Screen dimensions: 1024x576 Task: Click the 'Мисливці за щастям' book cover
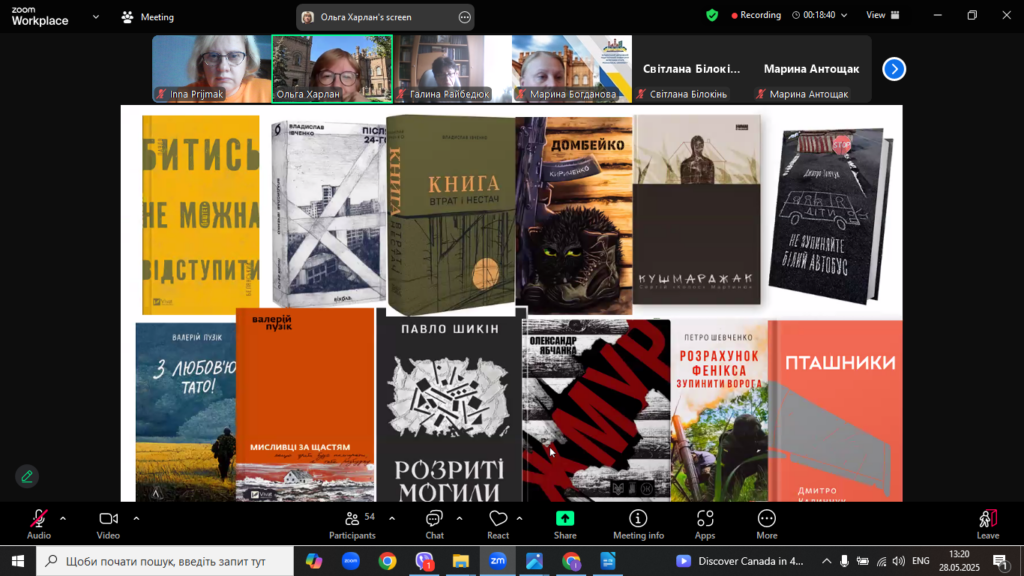tap(305, 405)
